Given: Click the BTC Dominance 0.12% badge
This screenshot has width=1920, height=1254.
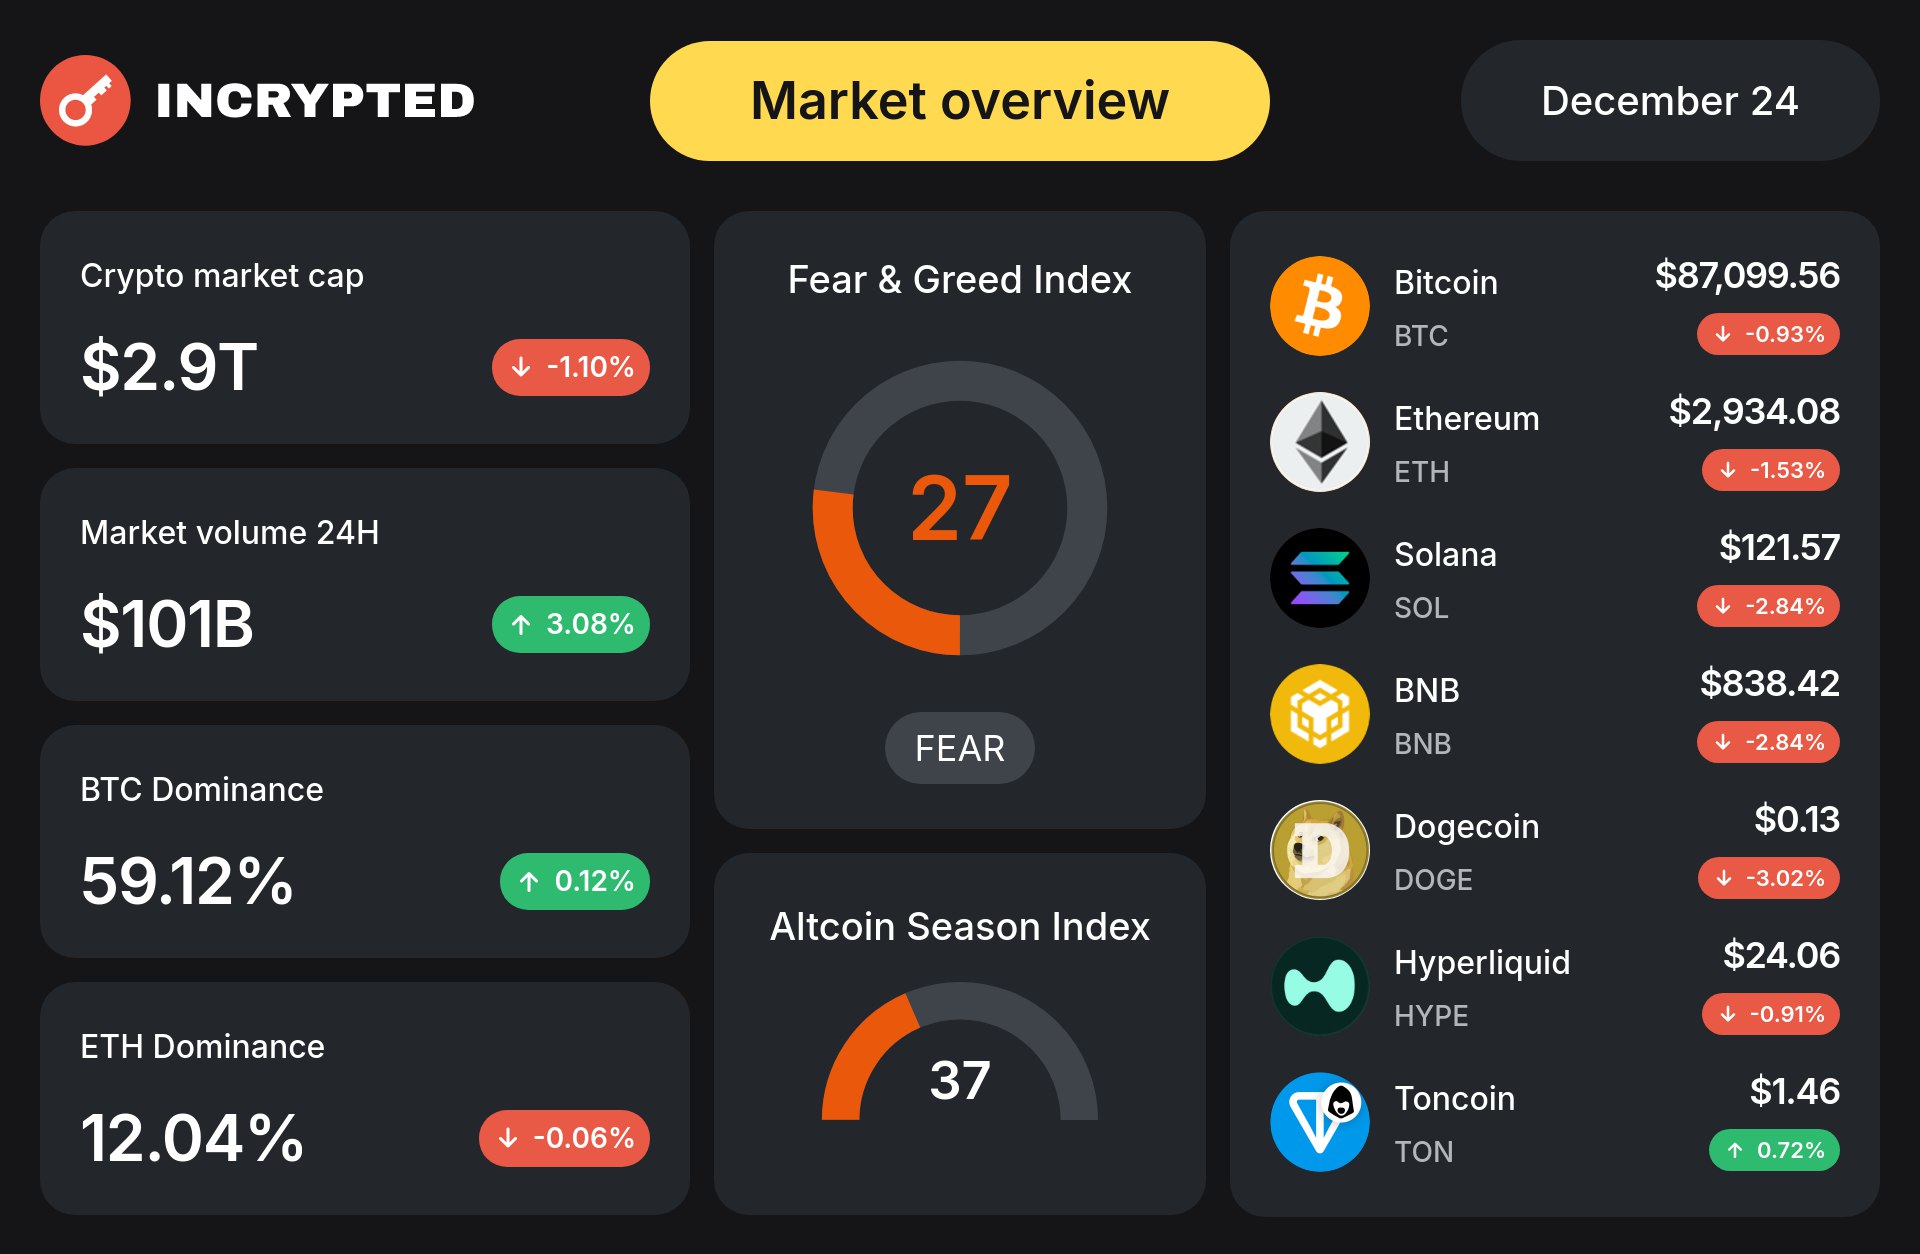Looking at the screenshot, I should pos(574,881).
